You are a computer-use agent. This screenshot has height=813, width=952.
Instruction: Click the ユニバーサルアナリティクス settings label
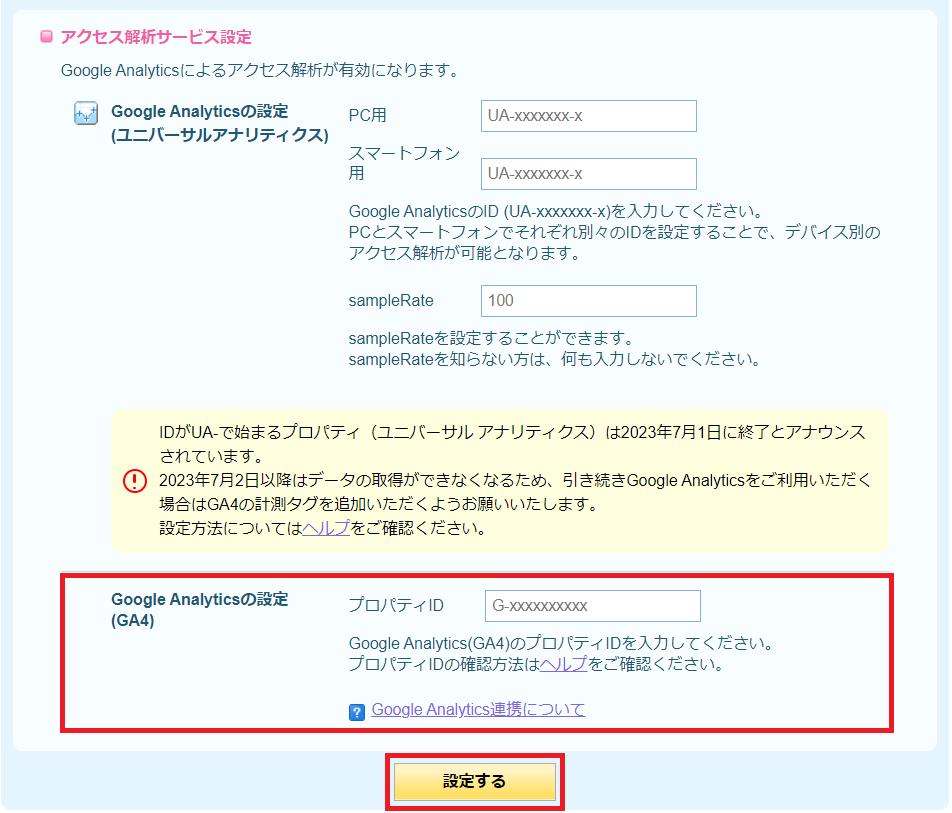pyautogui.click(x=220, y=123)
